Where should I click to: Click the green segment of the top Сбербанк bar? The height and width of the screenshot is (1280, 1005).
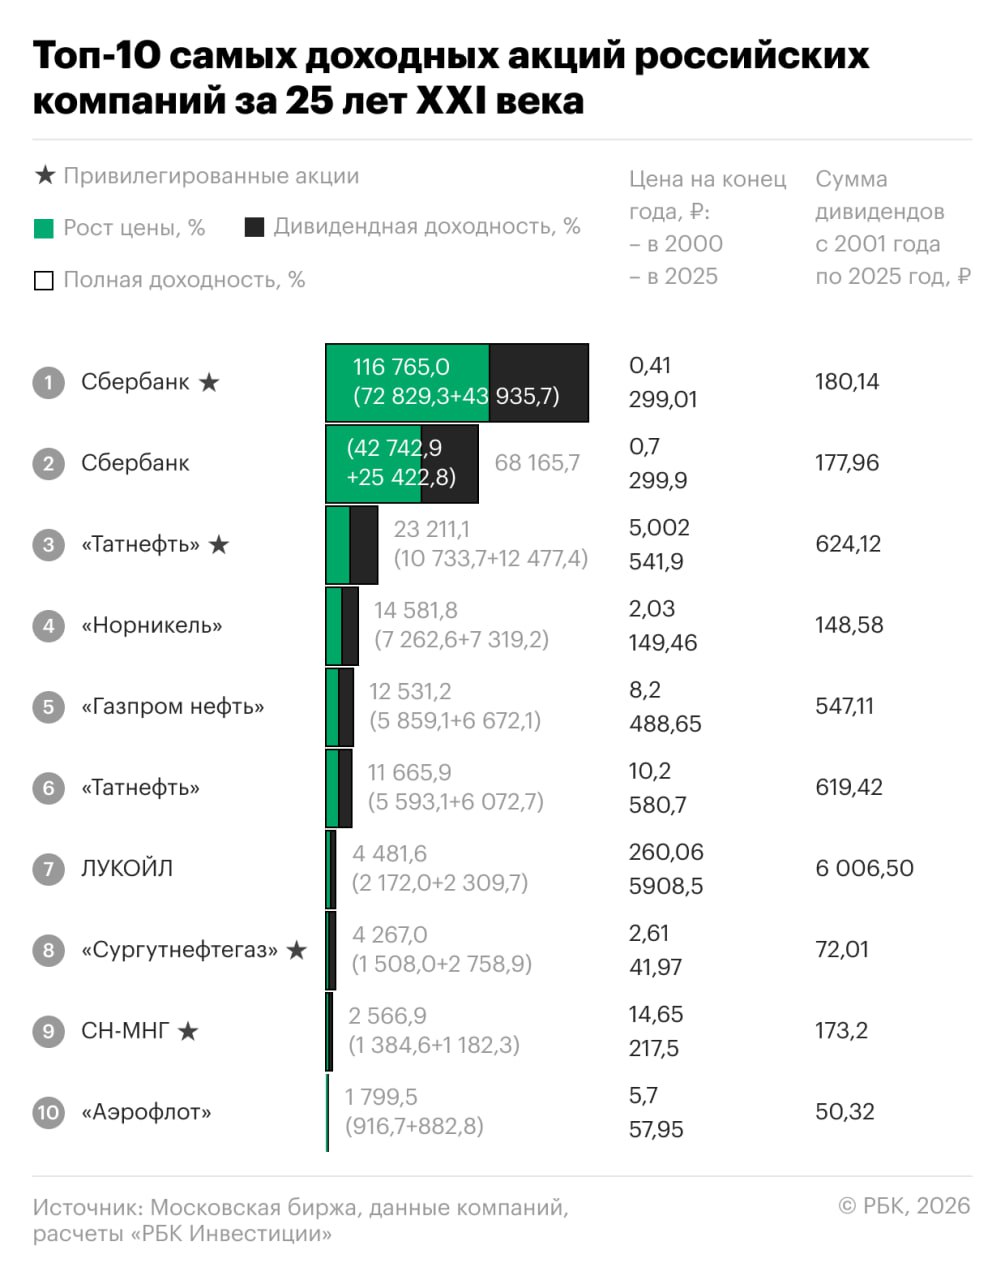(x=407, y=382)
